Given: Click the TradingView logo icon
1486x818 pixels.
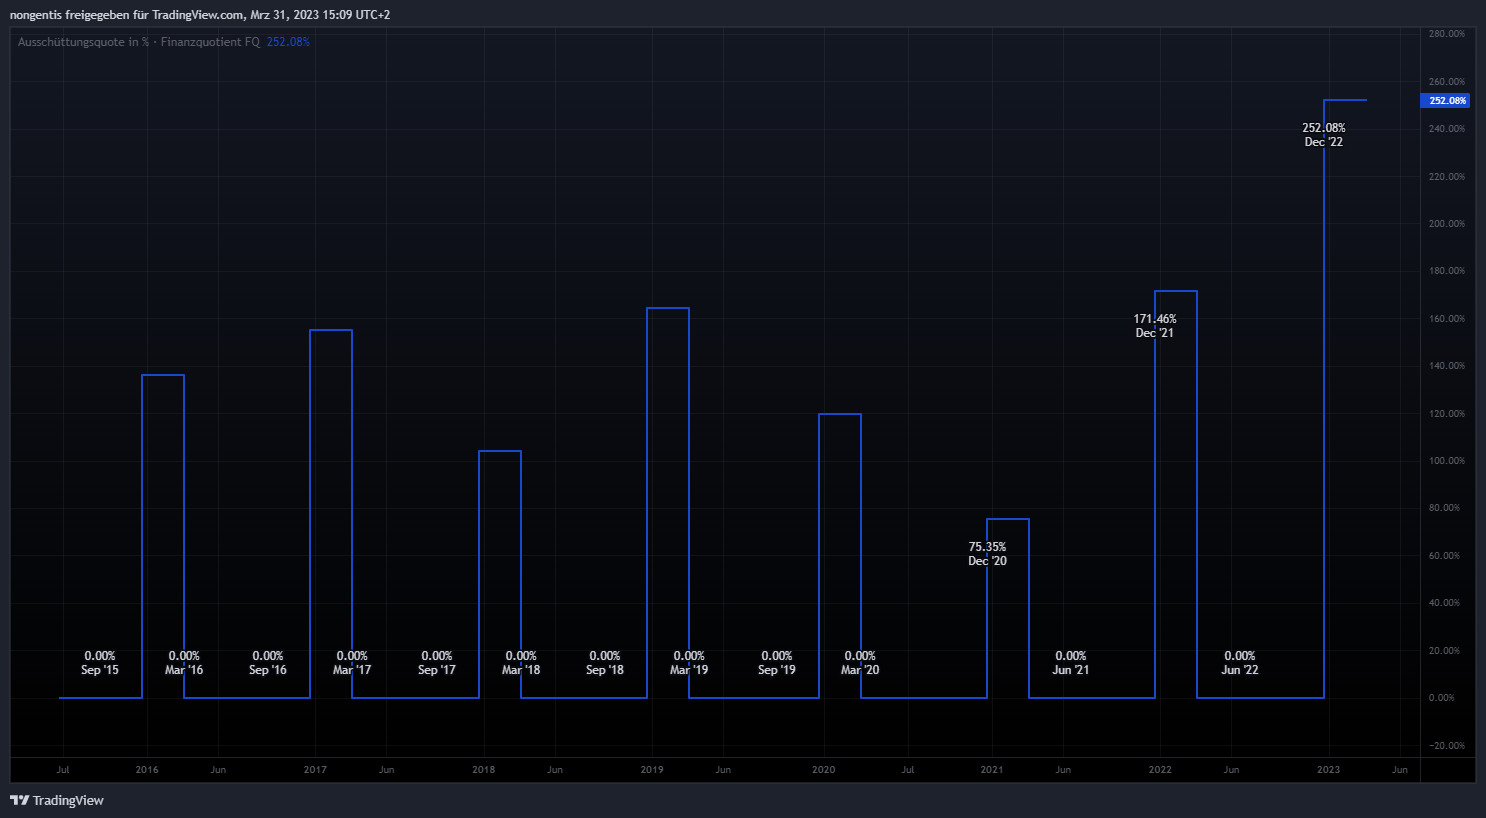Looking at the screenshot, I should [19, 800].
